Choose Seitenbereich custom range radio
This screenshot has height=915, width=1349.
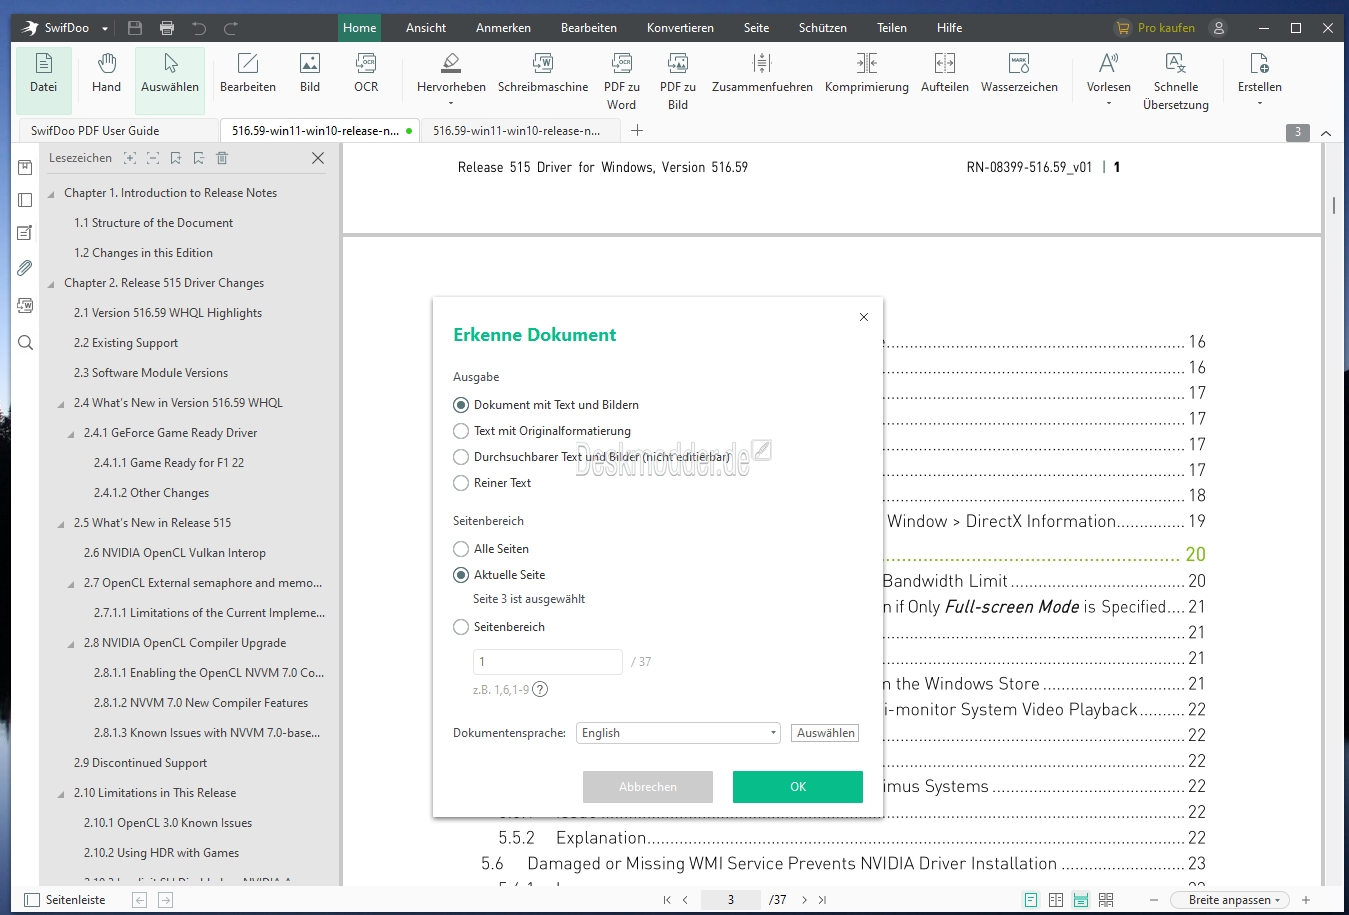(x=461, y=627)
